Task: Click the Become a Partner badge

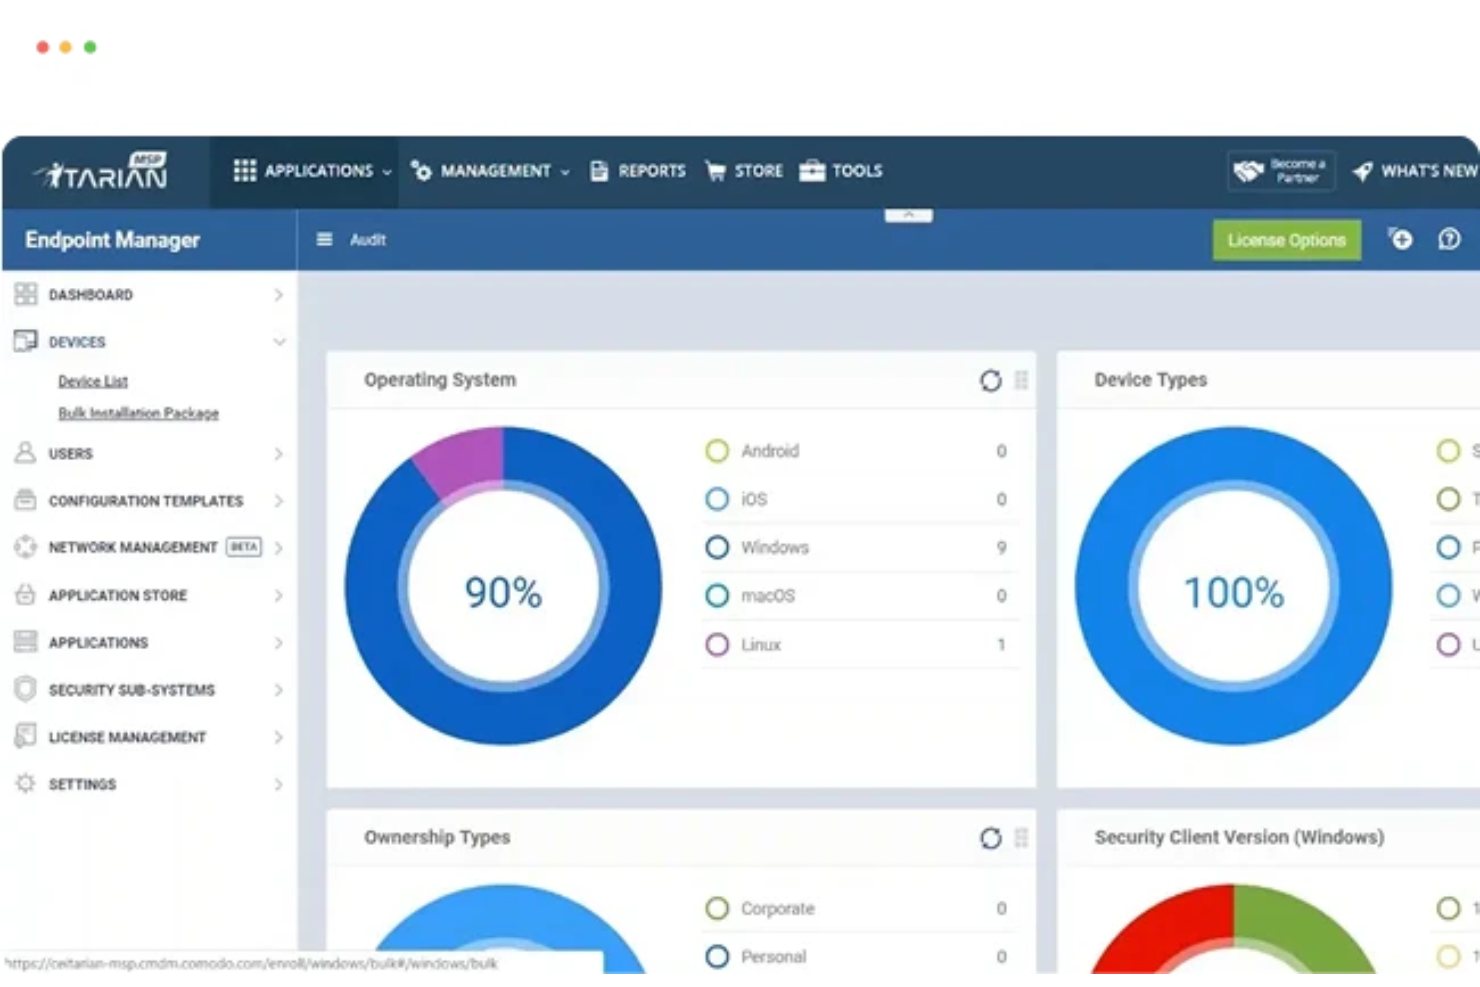Action: [1281, 170]
